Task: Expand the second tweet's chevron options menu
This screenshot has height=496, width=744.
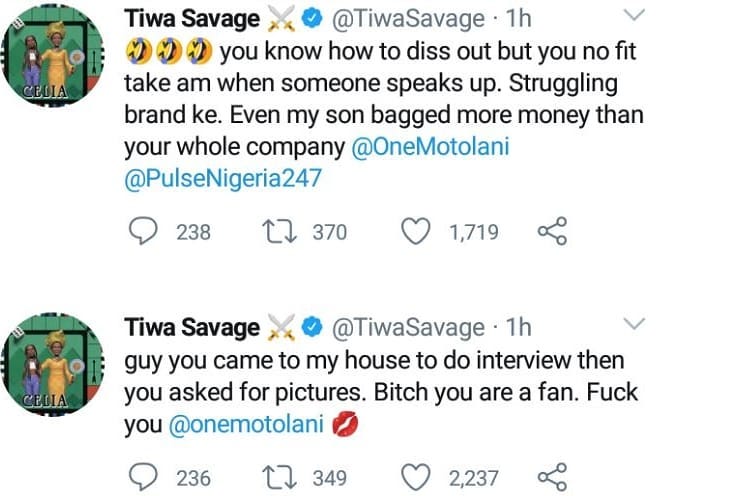Action: (x=634, y=325)
